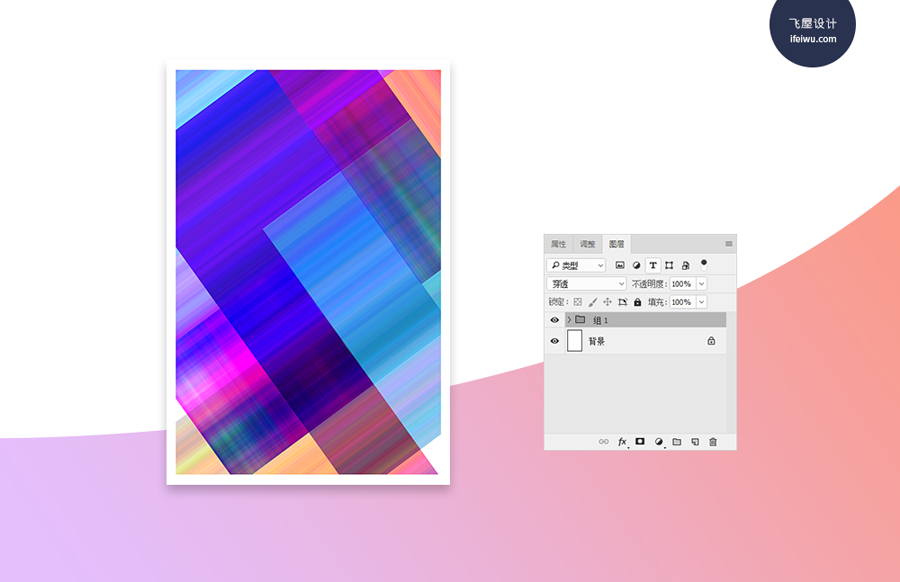Create a new layer
This screenshot has width=900, height=582.
pos(695,441)
